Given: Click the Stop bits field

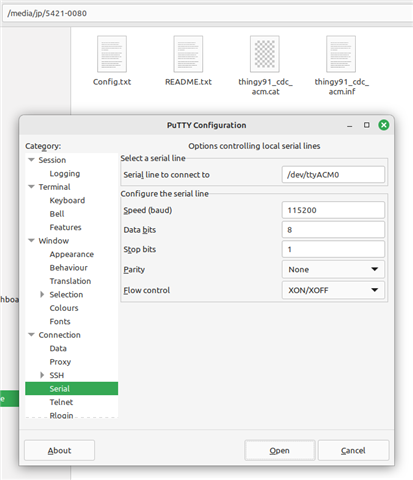Looking at the screenshot, I should click(333, 249).
